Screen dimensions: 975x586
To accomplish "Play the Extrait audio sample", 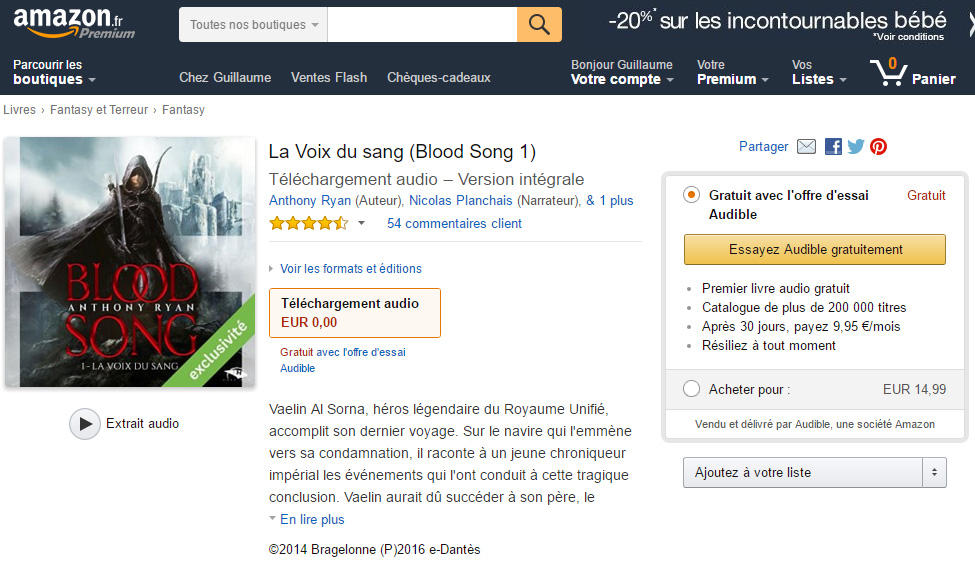I will 85,424.
